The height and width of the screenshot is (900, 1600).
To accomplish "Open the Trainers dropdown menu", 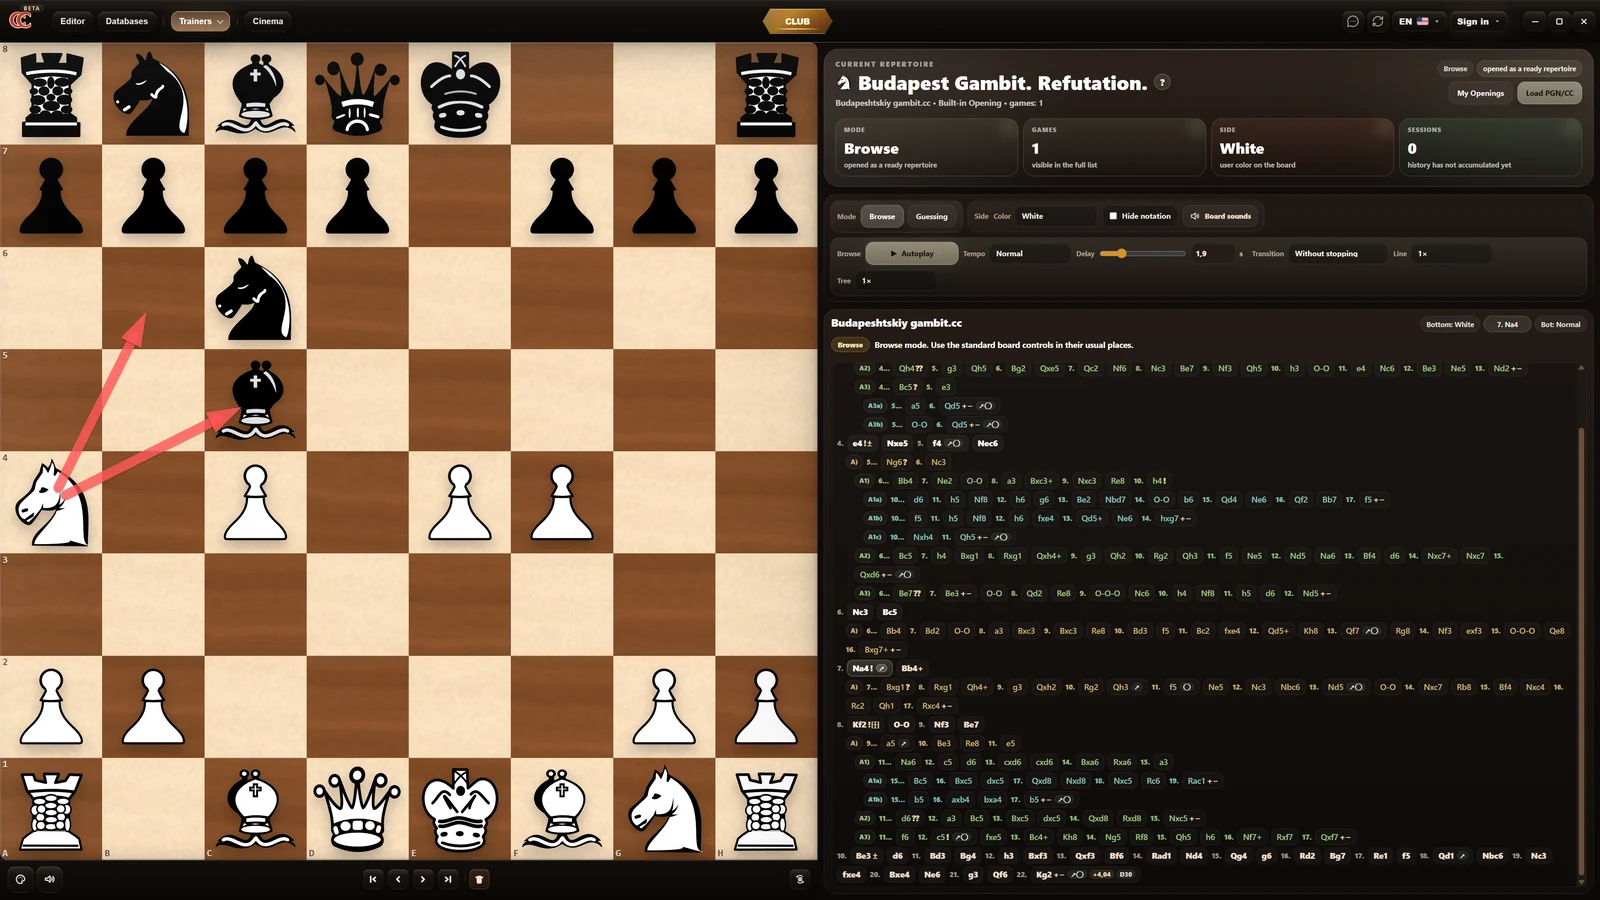I will pos(200,21).
